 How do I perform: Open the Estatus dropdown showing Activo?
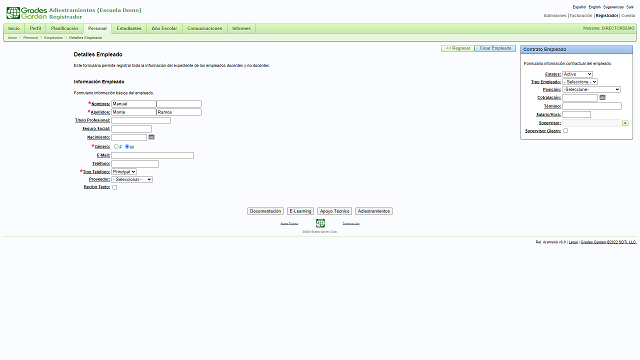click(578, 74)
